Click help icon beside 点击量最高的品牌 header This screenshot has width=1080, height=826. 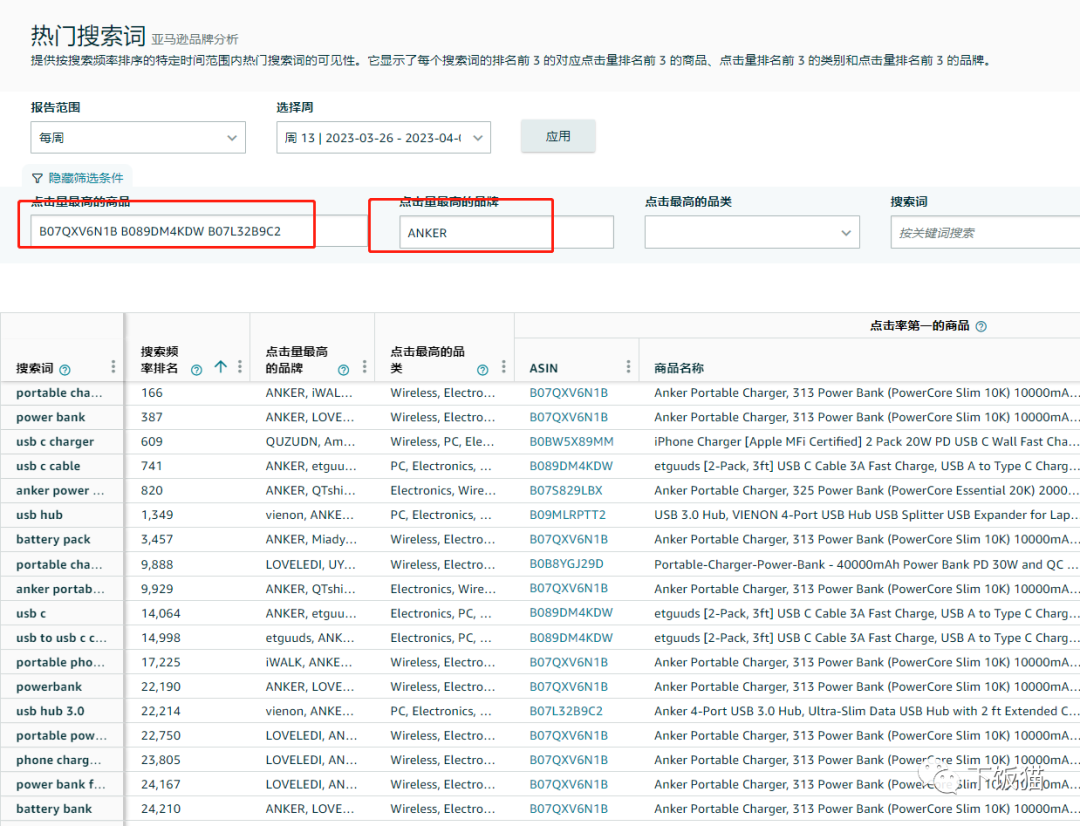pos(344,370)
